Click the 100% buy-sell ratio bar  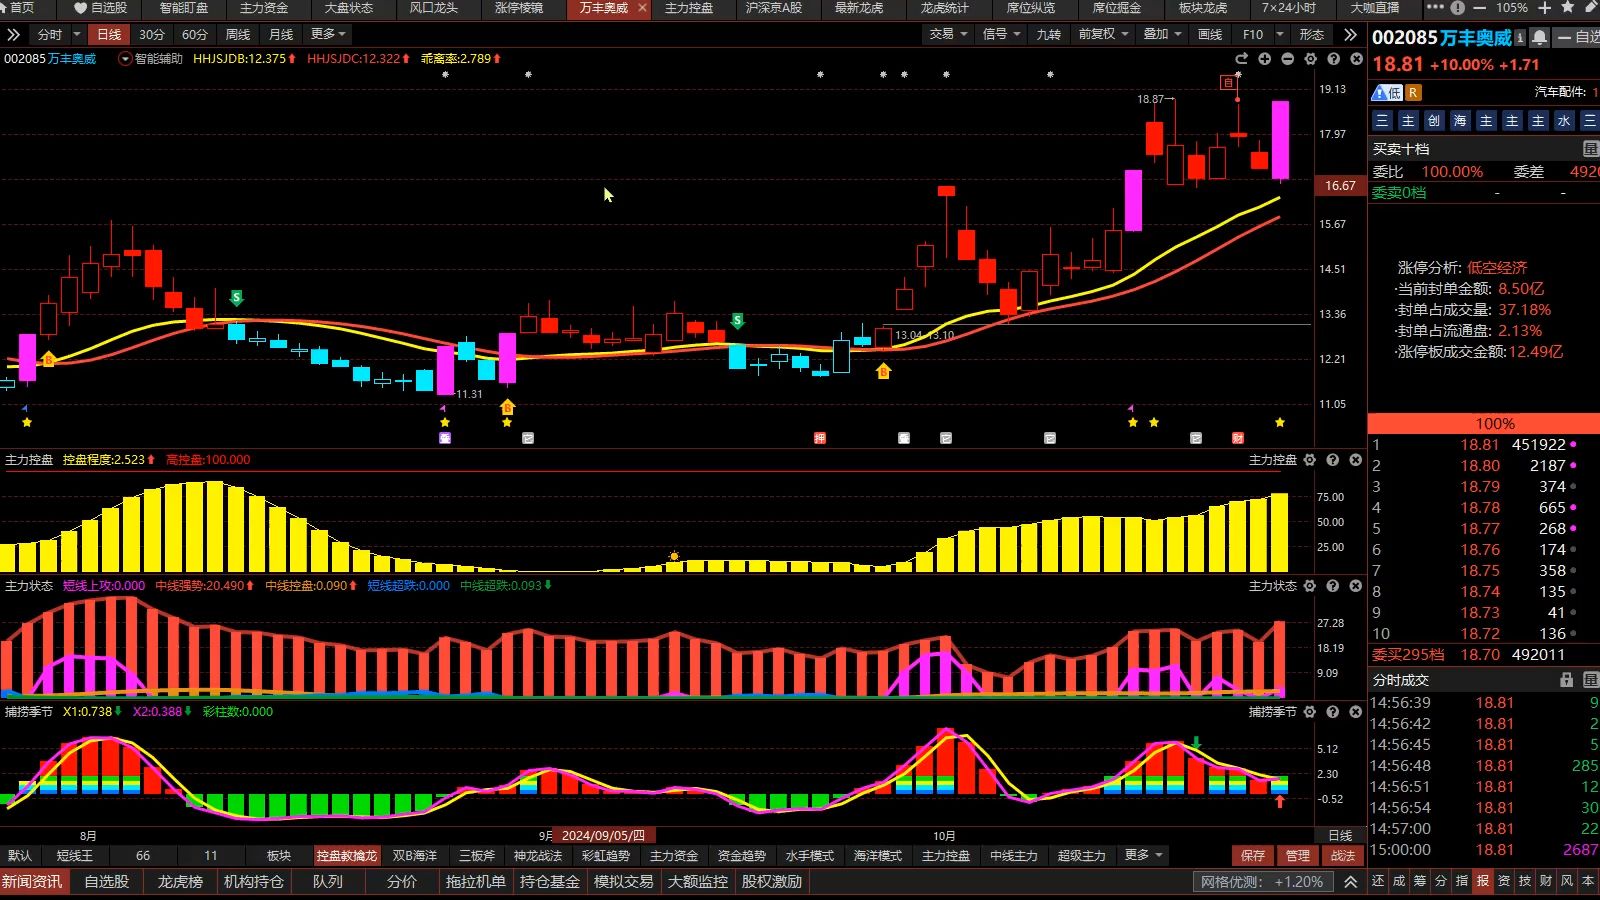(x=1484, y=424)
